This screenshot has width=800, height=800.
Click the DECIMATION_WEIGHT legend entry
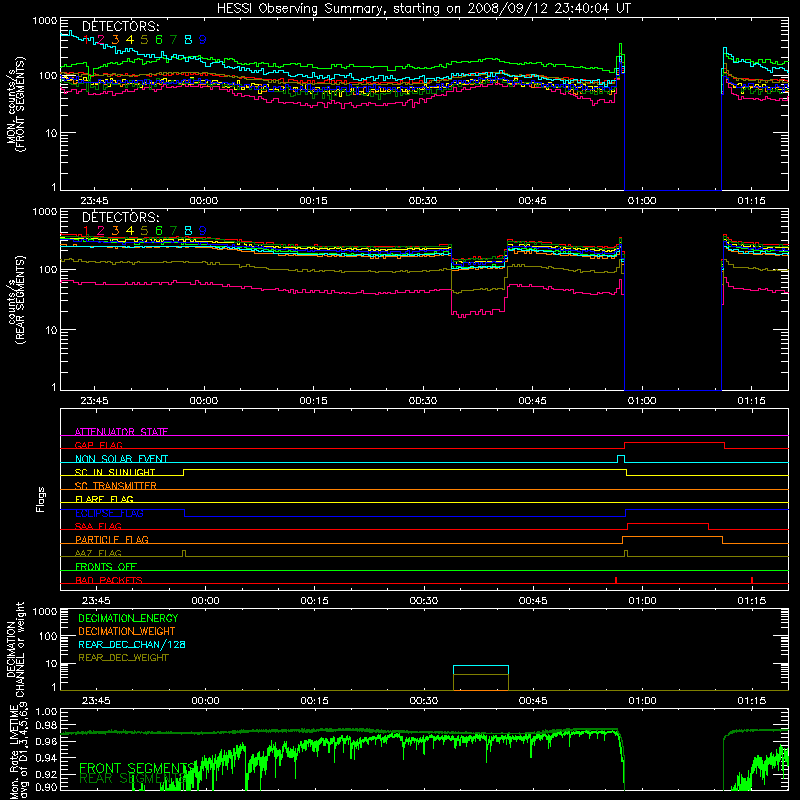tap(127, 632)
